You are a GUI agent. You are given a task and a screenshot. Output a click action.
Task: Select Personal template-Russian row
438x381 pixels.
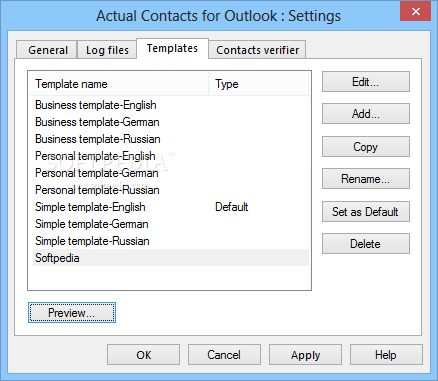tap(171, 190)
